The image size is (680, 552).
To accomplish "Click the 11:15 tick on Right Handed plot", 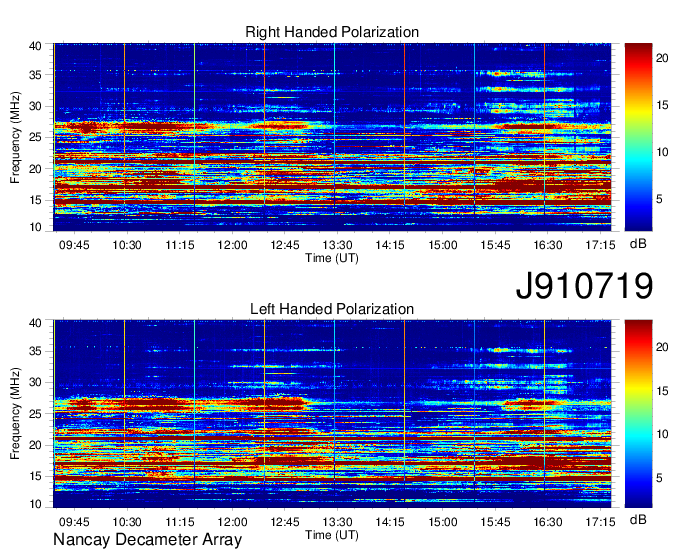I will [180, 245].
